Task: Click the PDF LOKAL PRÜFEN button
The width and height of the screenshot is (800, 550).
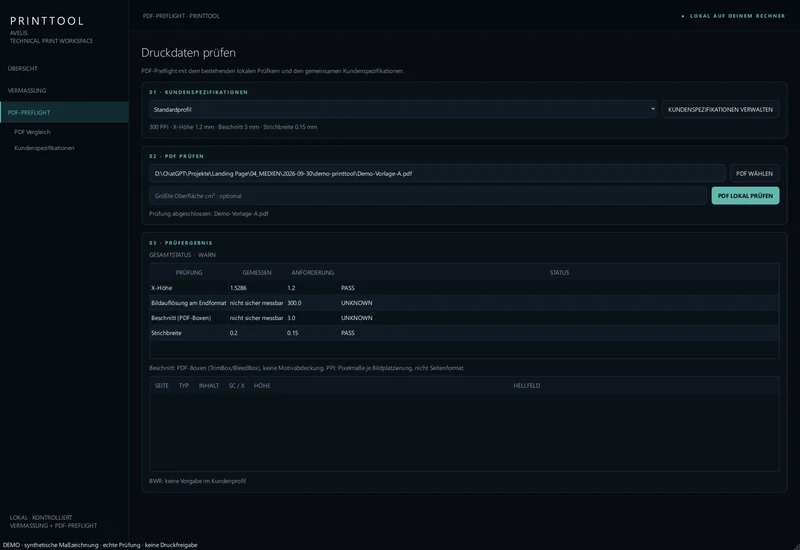Action: click(x=745, y=195)
